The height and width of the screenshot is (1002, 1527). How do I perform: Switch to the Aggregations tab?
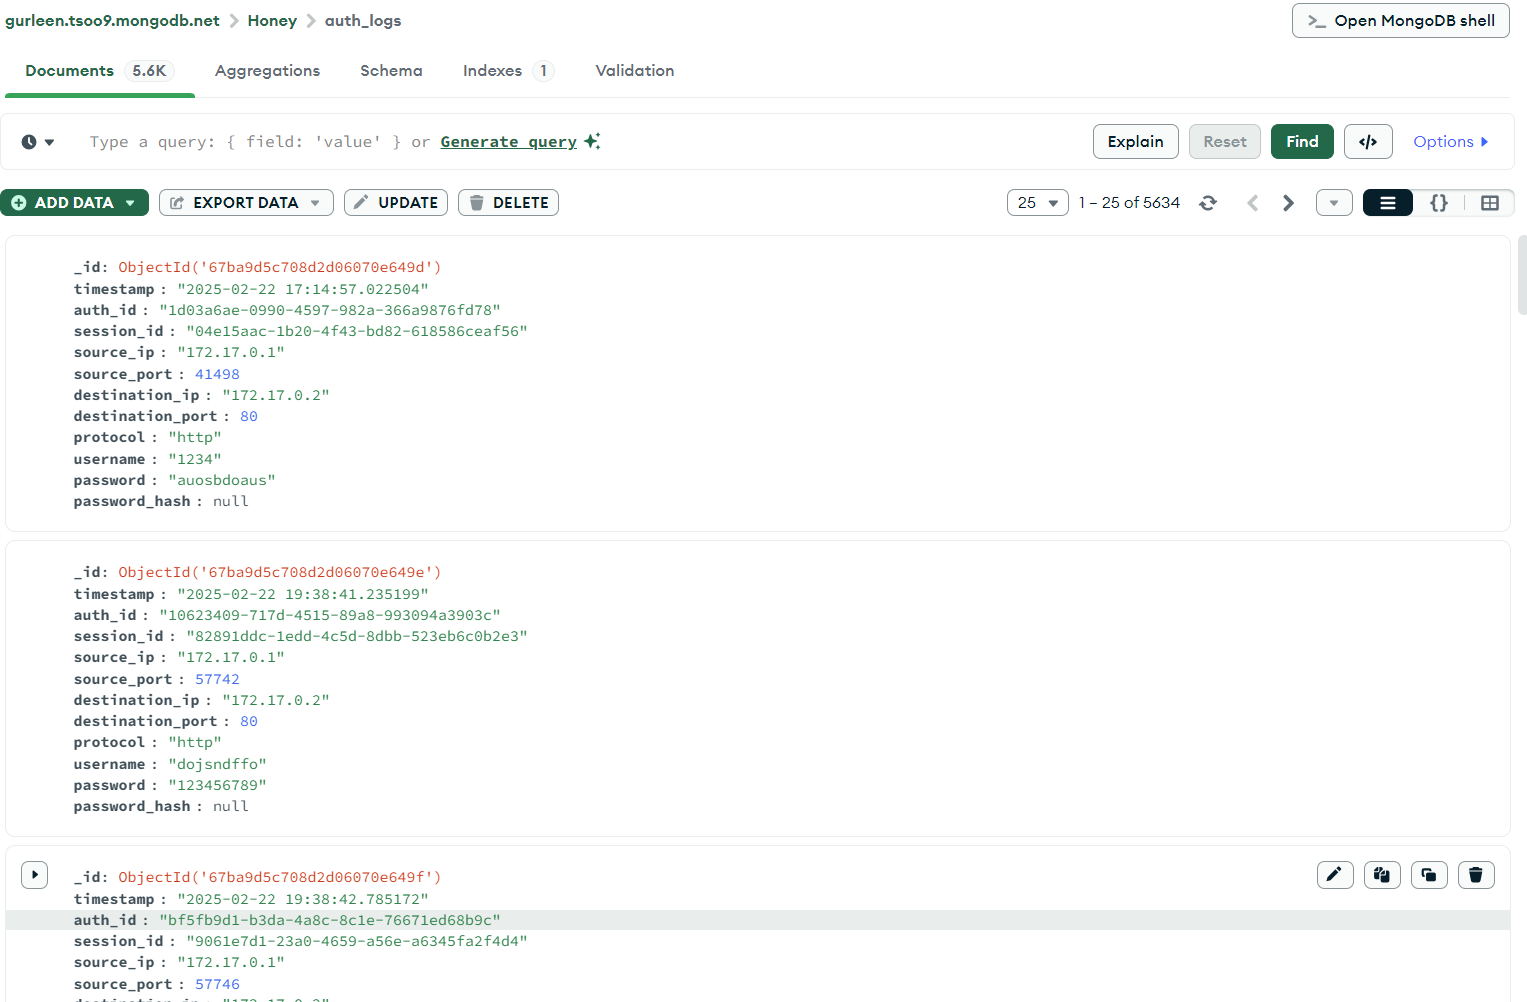(267, 71)
